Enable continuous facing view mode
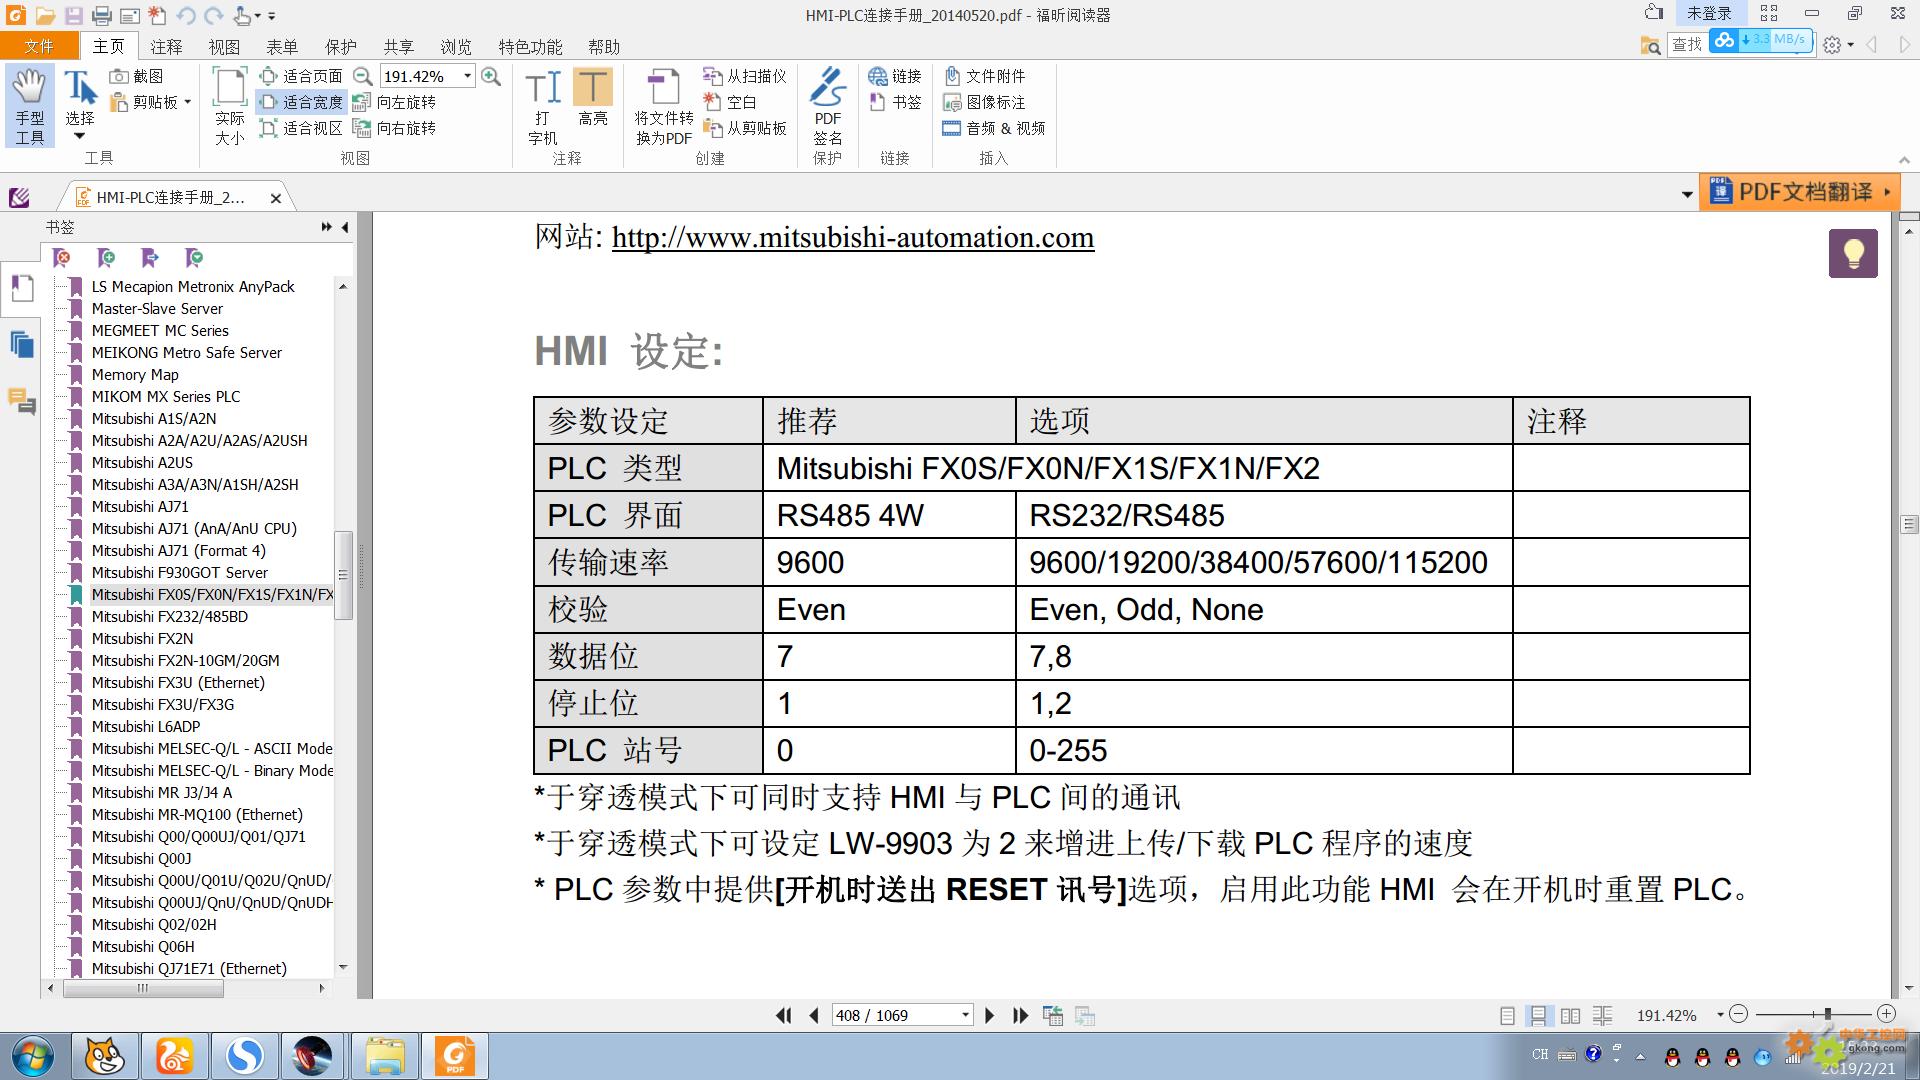1920x1080 pixels. click(x=1602, y=1016)
